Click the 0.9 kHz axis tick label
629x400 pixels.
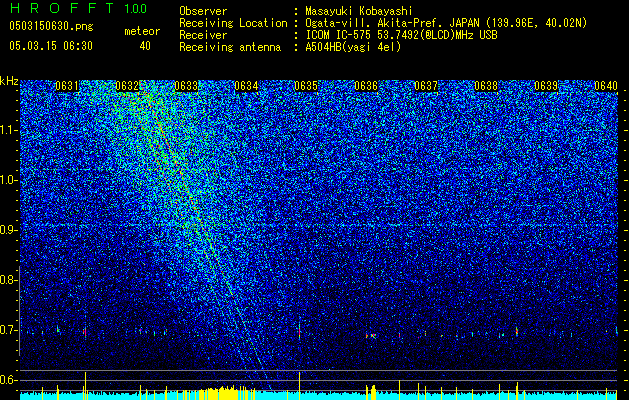coord(7,230)
